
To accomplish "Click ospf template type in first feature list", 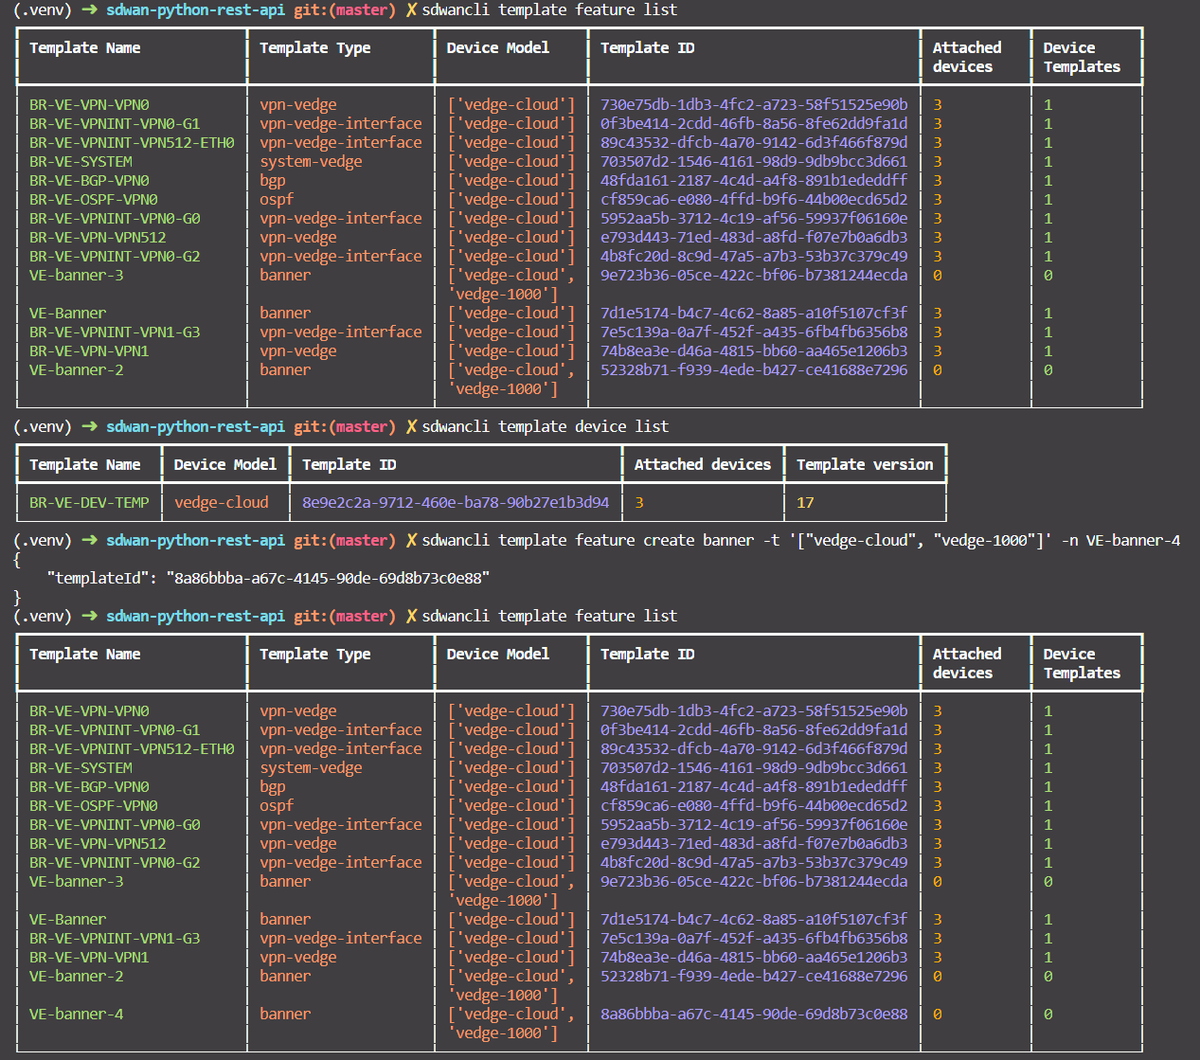I will [277, 199].
